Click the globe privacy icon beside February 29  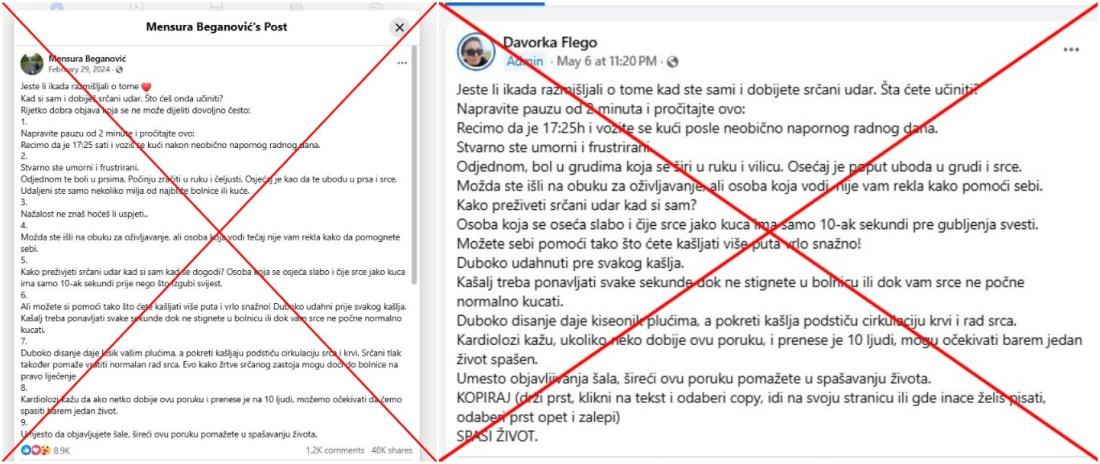pos(119,70)
